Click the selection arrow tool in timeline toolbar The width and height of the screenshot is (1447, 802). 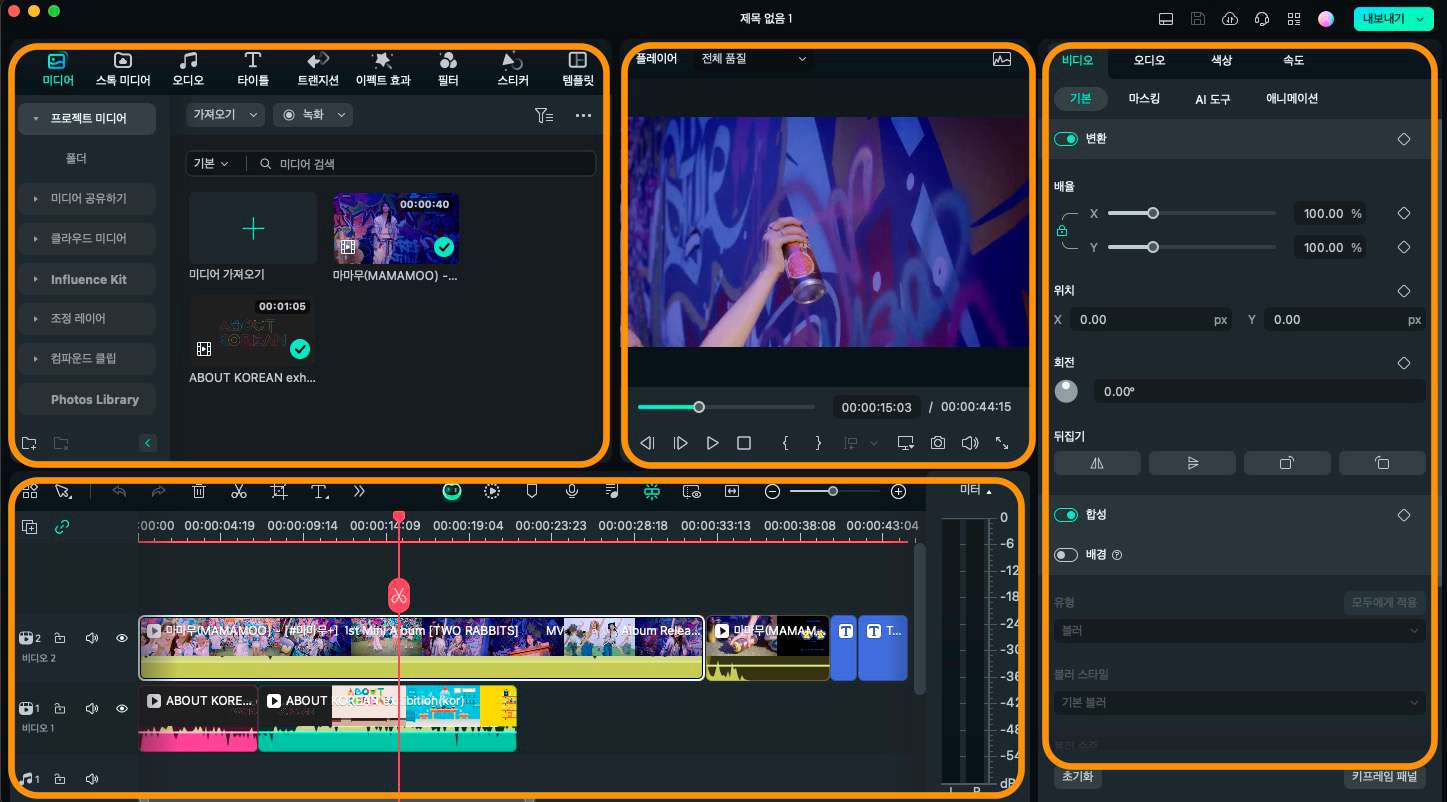pyautogui.click(x=63, y=491)
